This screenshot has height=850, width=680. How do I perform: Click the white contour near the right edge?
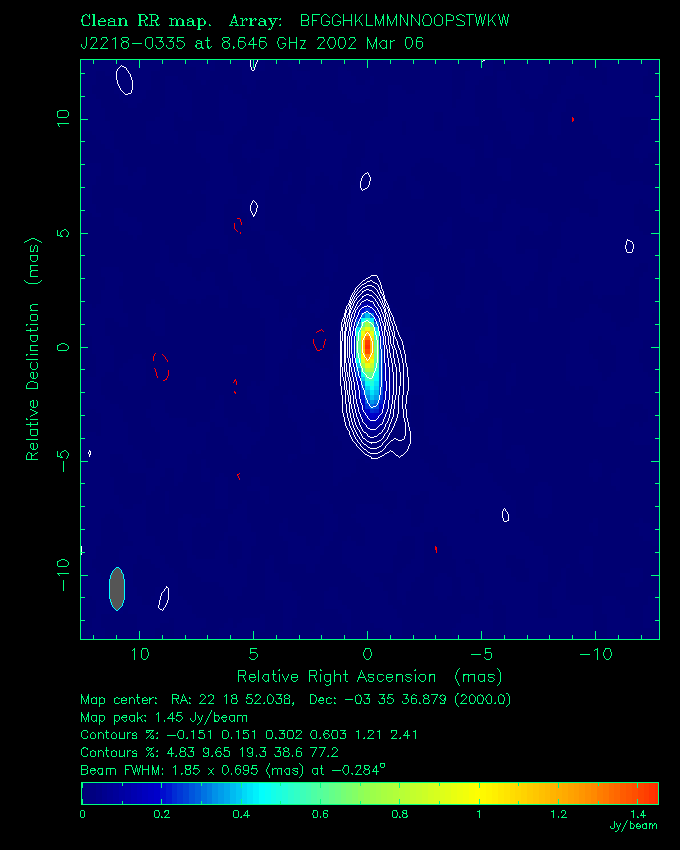click(x=630, y=246)
